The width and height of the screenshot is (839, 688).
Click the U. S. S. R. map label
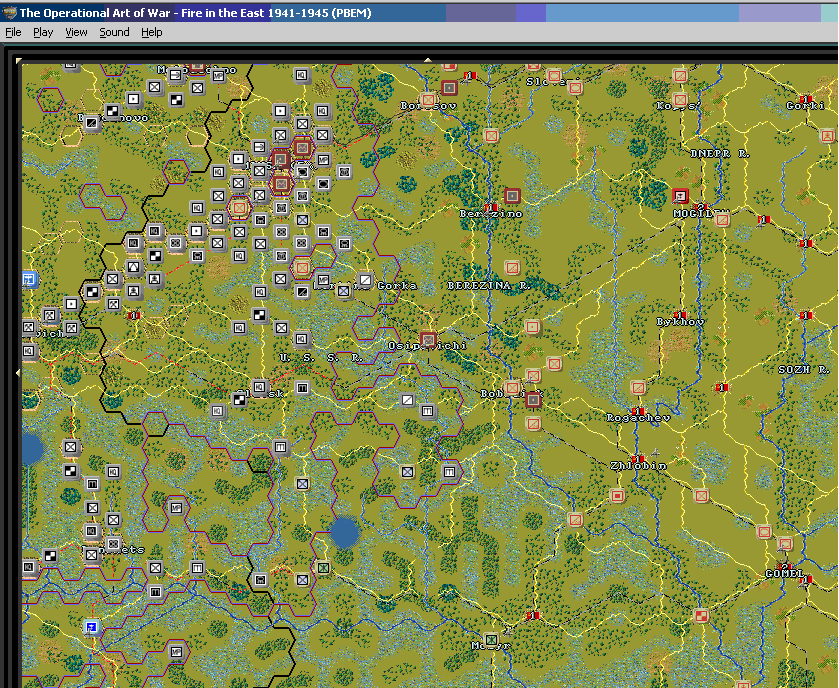tap(321, 357)
